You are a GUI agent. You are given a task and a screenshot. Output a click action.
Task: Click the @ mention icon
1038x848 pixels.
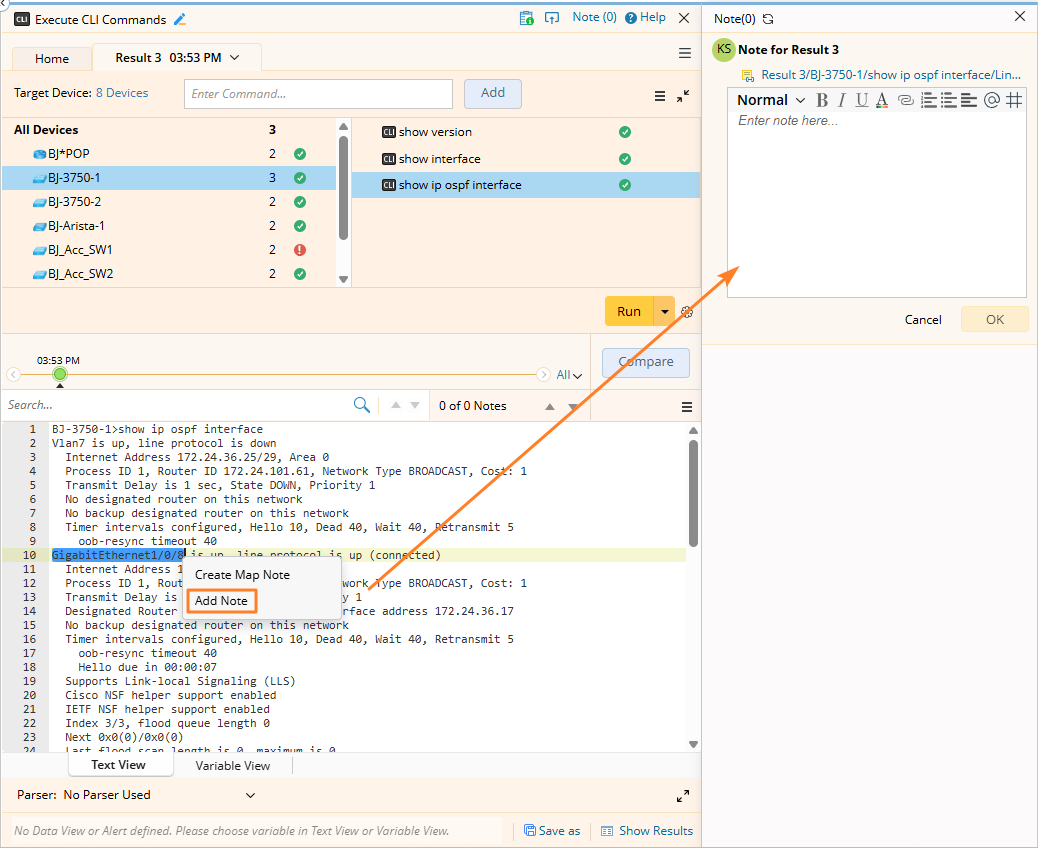[991, 100]
